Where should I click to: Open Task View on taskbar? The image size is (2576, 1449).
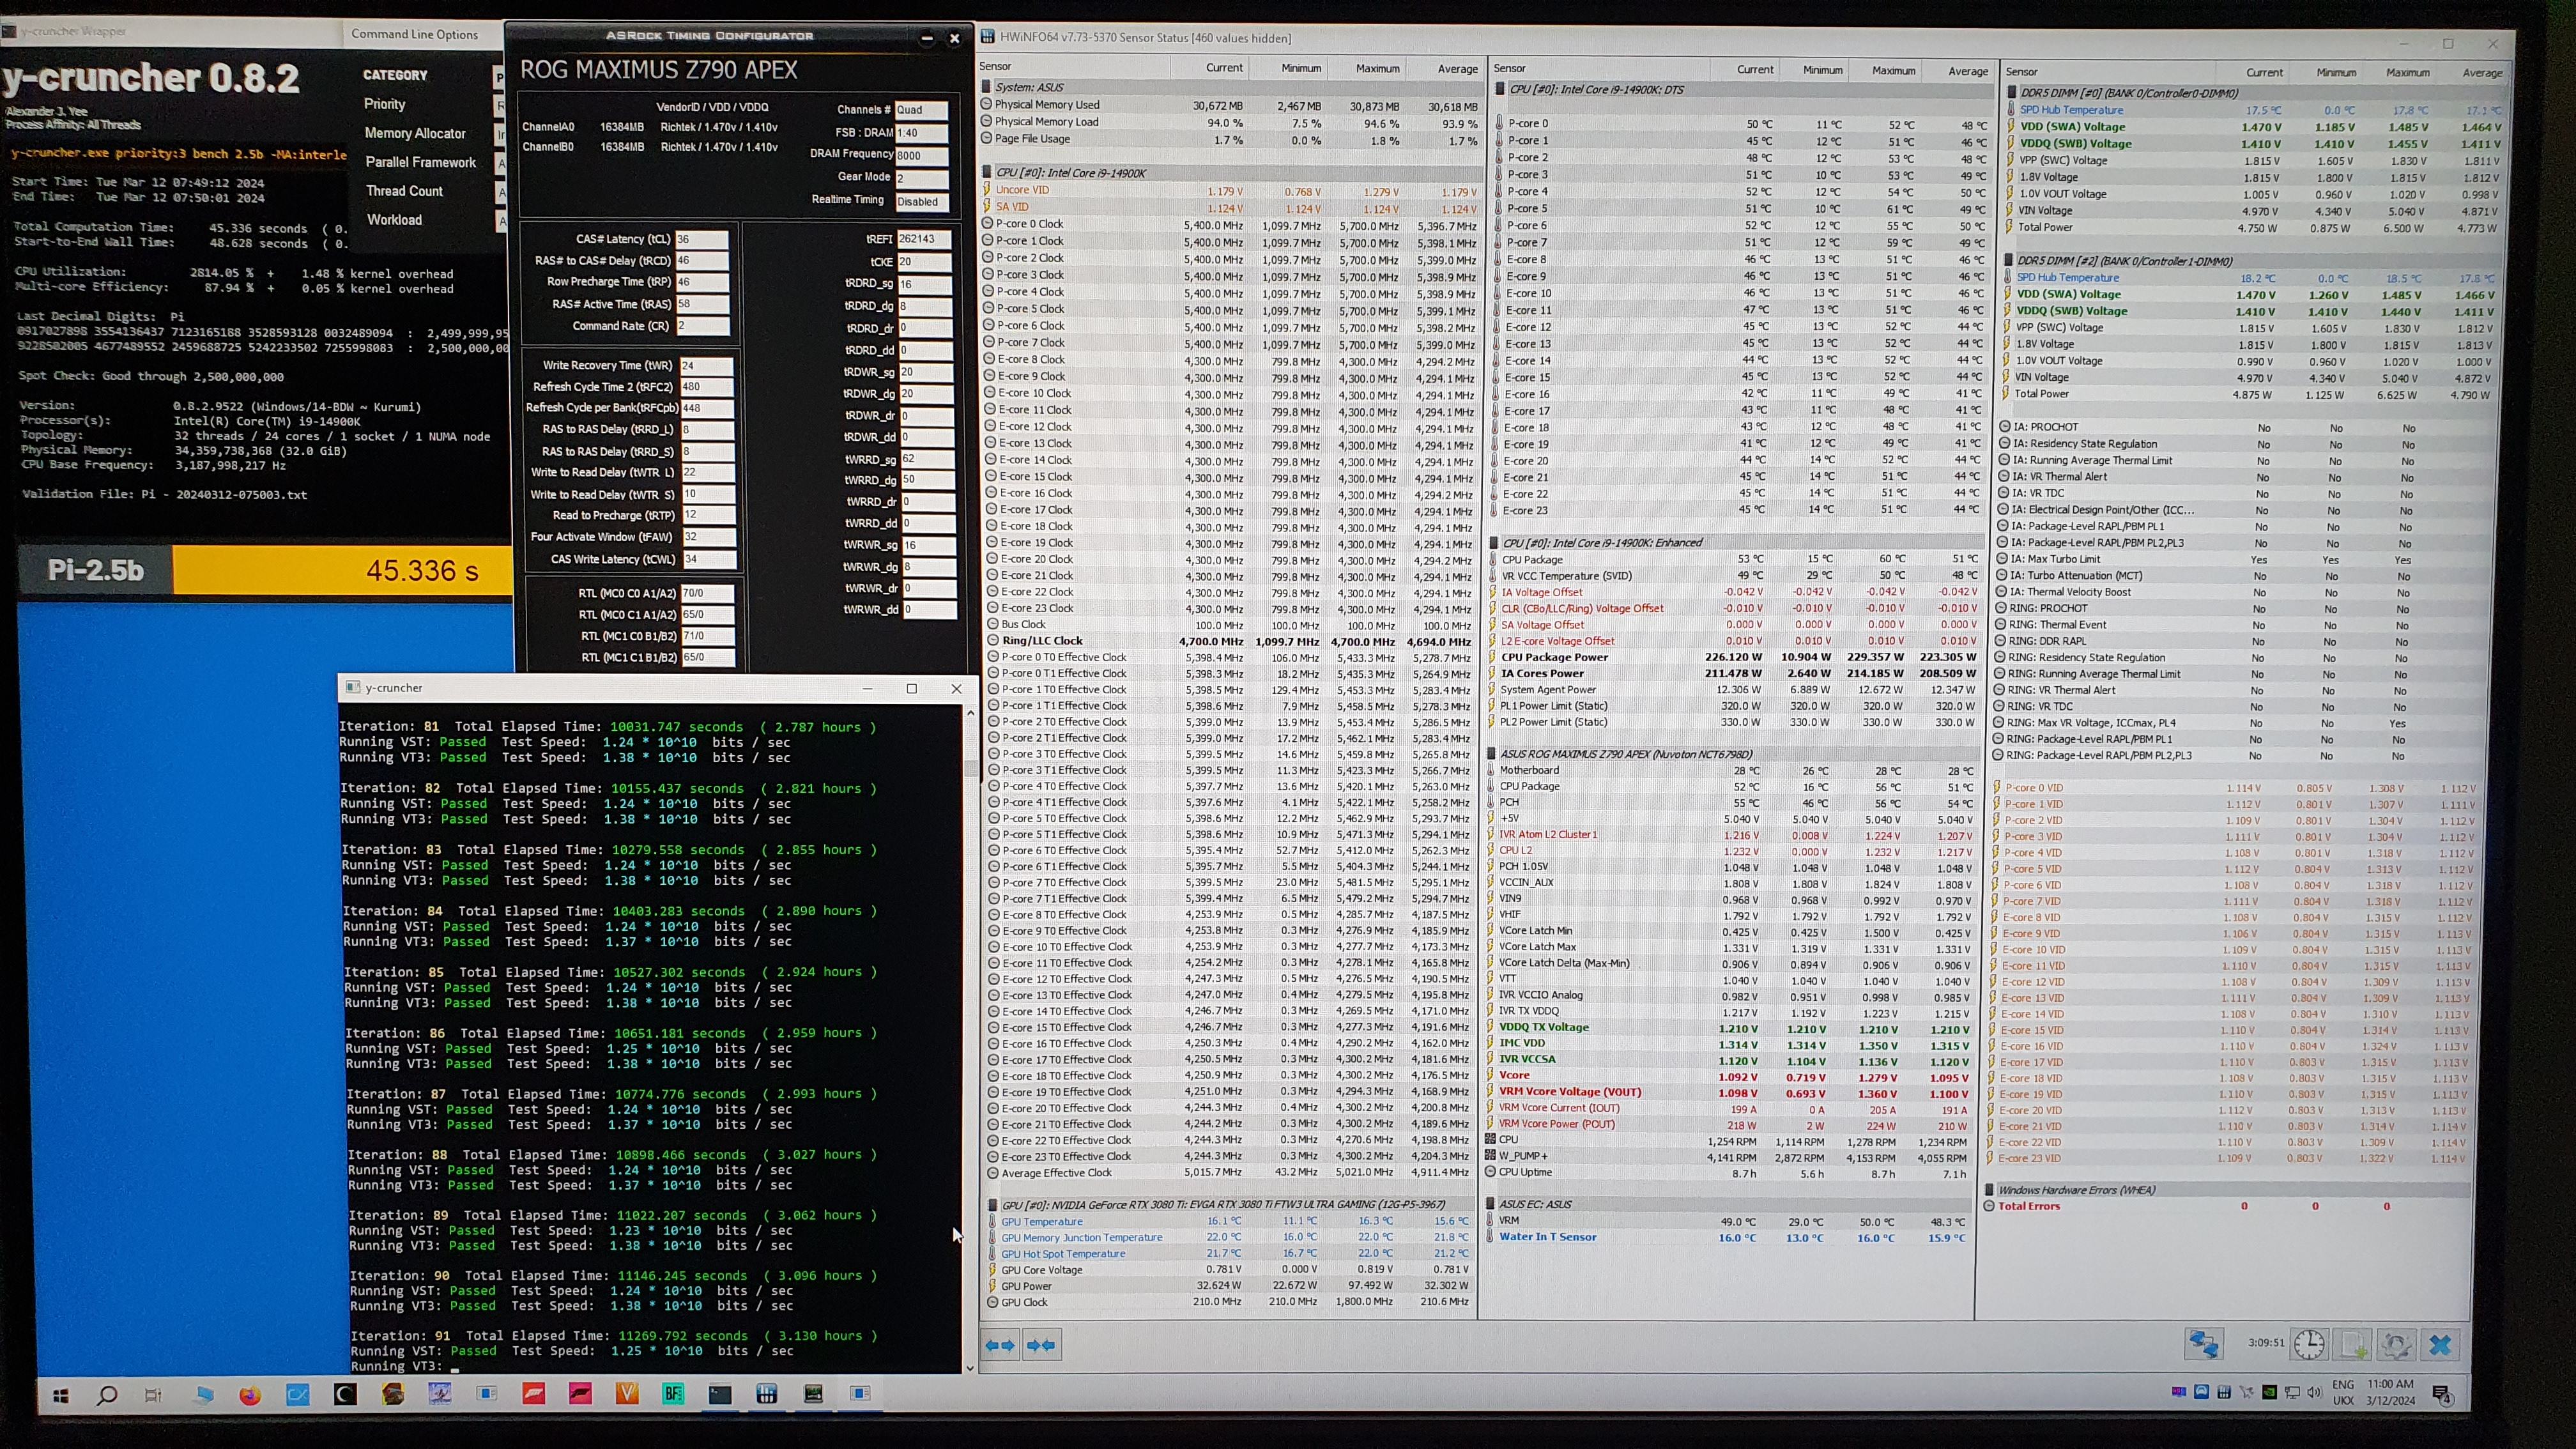(153, 1395)
